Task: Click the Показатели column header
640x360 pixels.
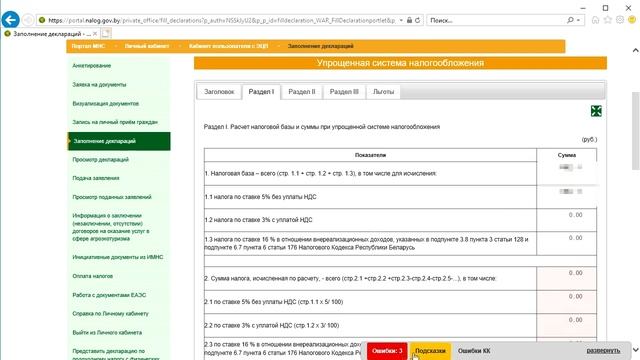Action: coord(370,155)
